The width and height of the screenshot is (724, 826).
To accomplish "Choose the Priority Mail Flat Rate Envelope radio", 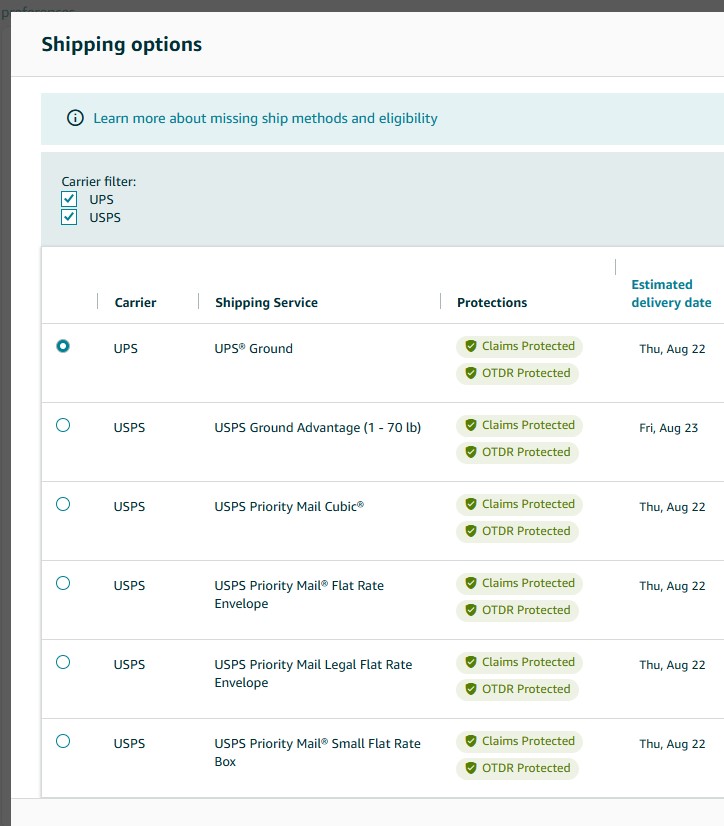I will pyautogui.click(x=63, y=583).
